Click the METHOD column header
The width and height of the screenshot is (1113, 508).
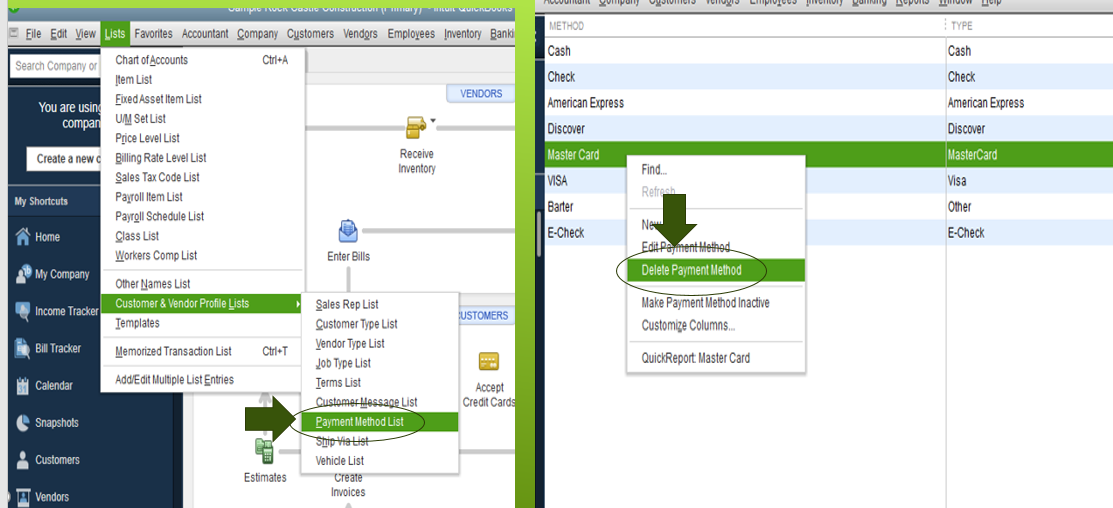tap(745, 26)
